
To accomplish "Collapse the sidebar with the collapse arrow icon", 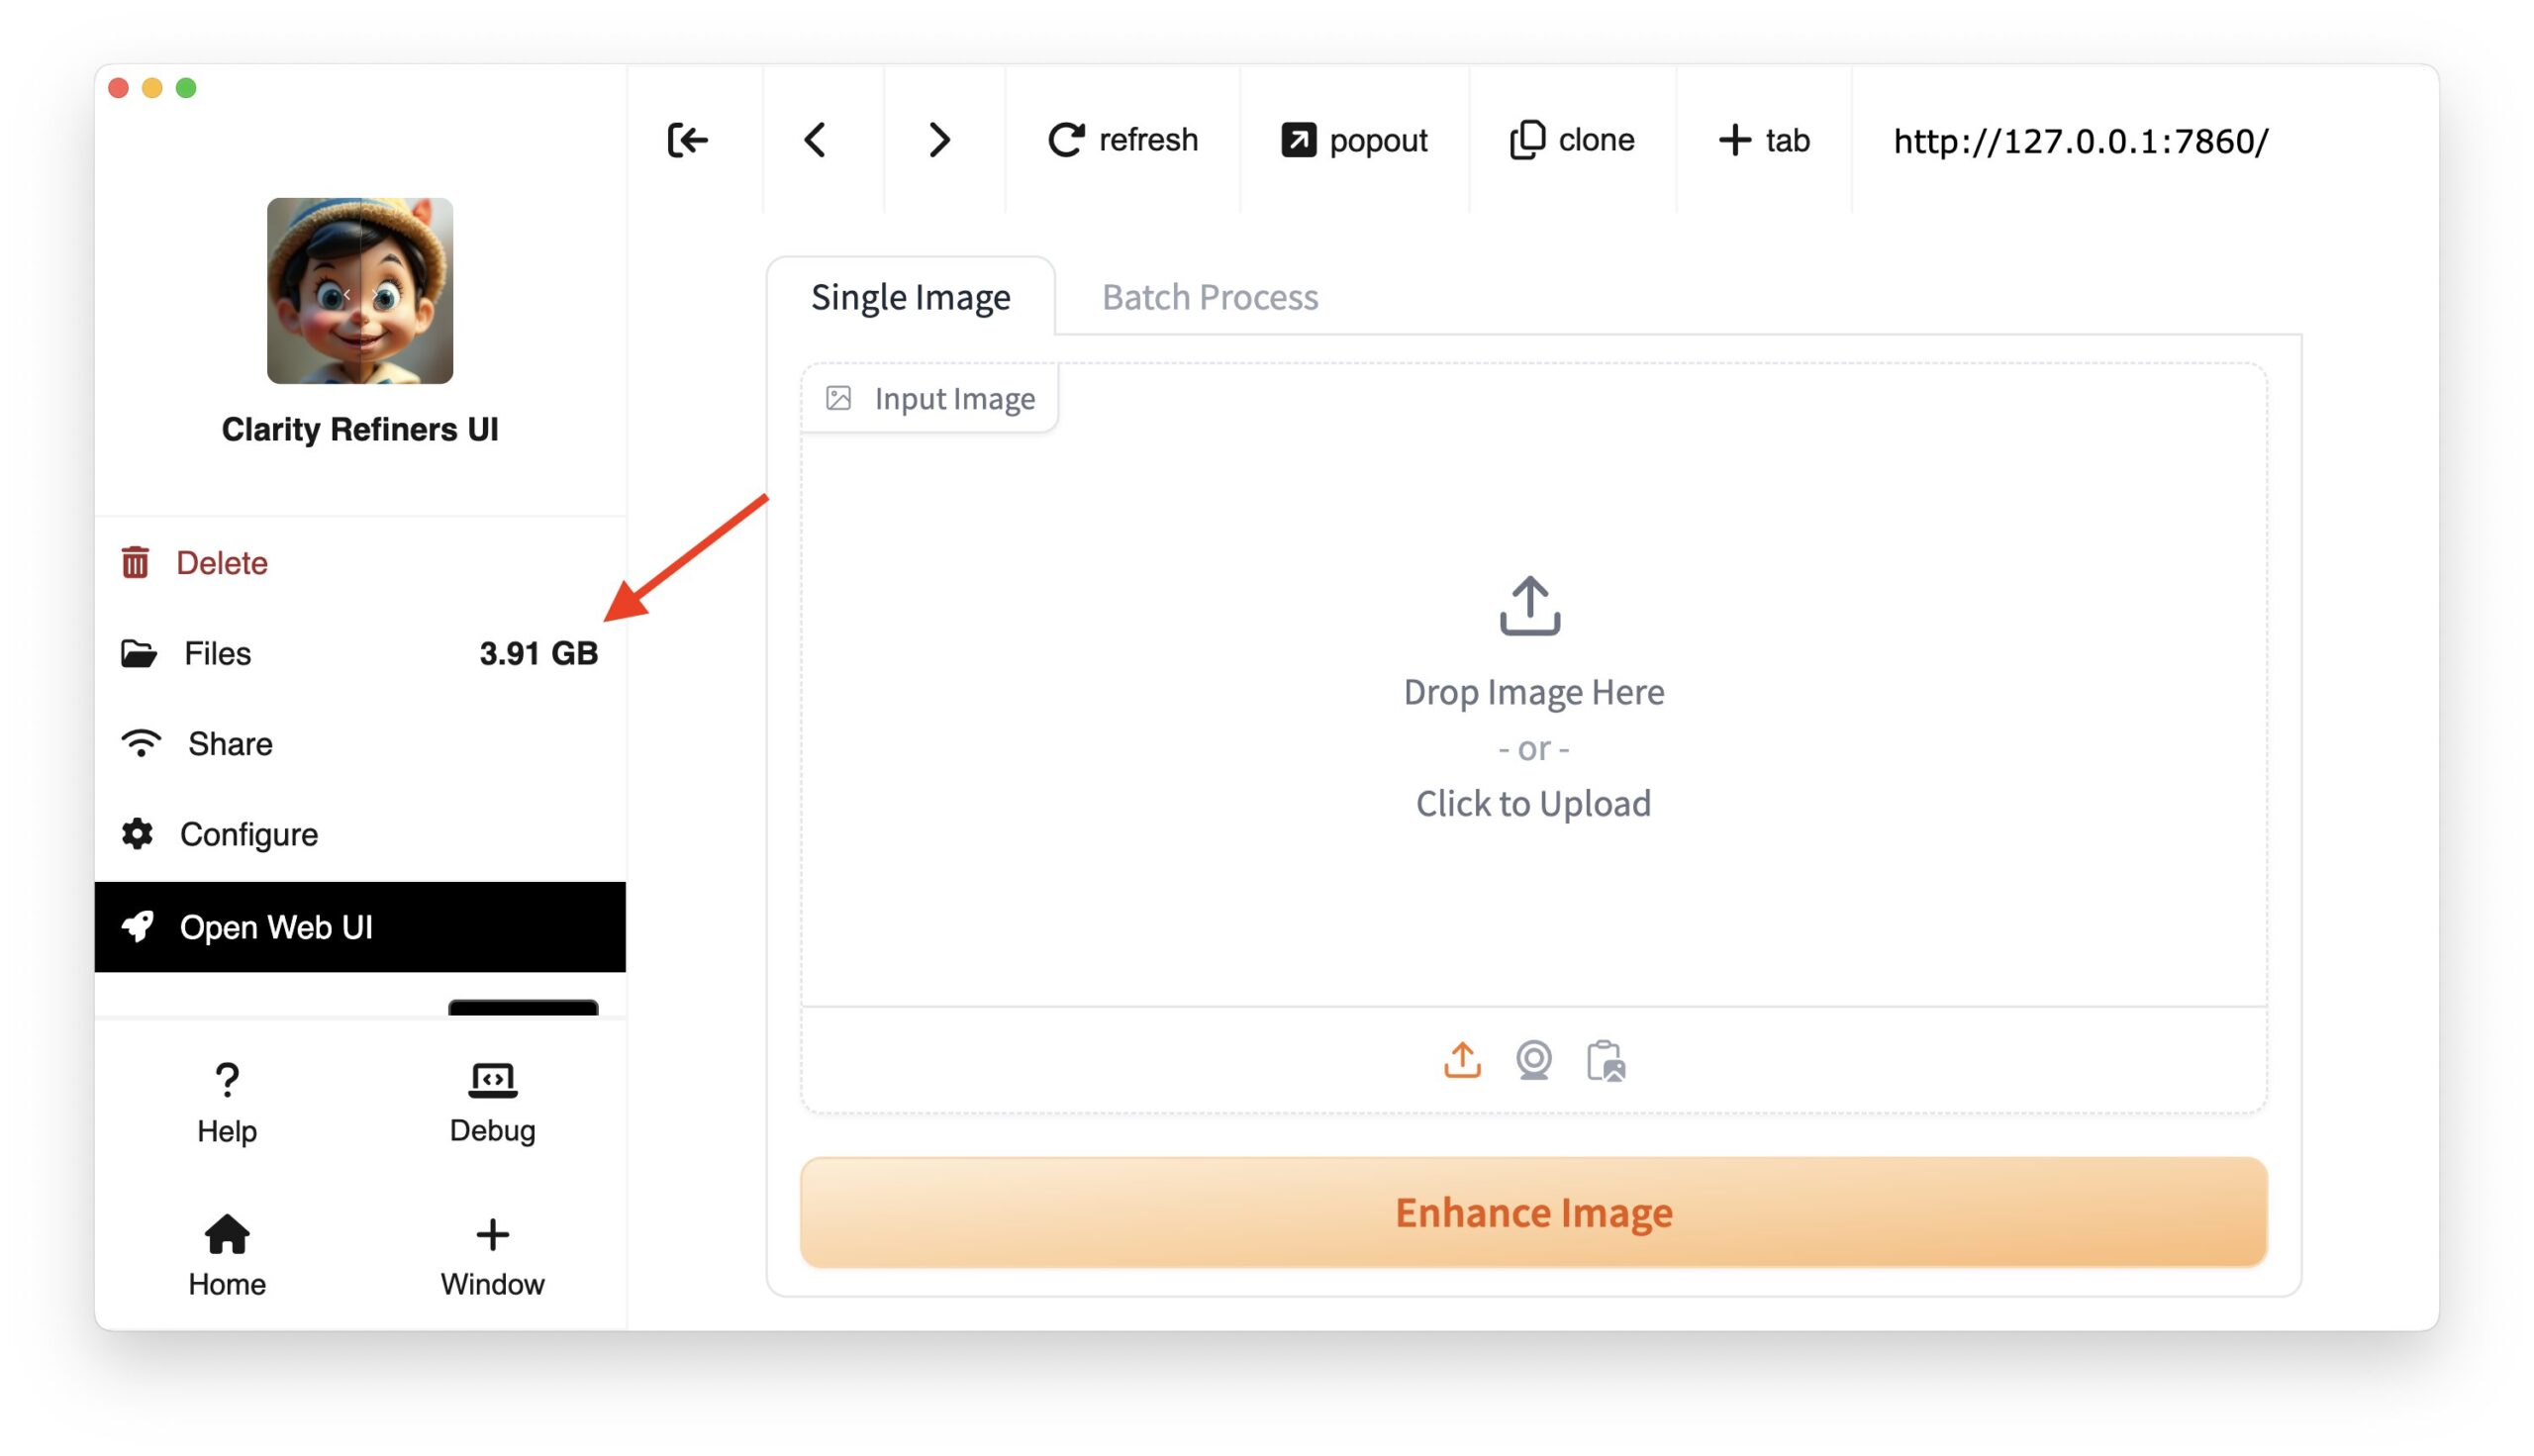I will pos(687,140).
